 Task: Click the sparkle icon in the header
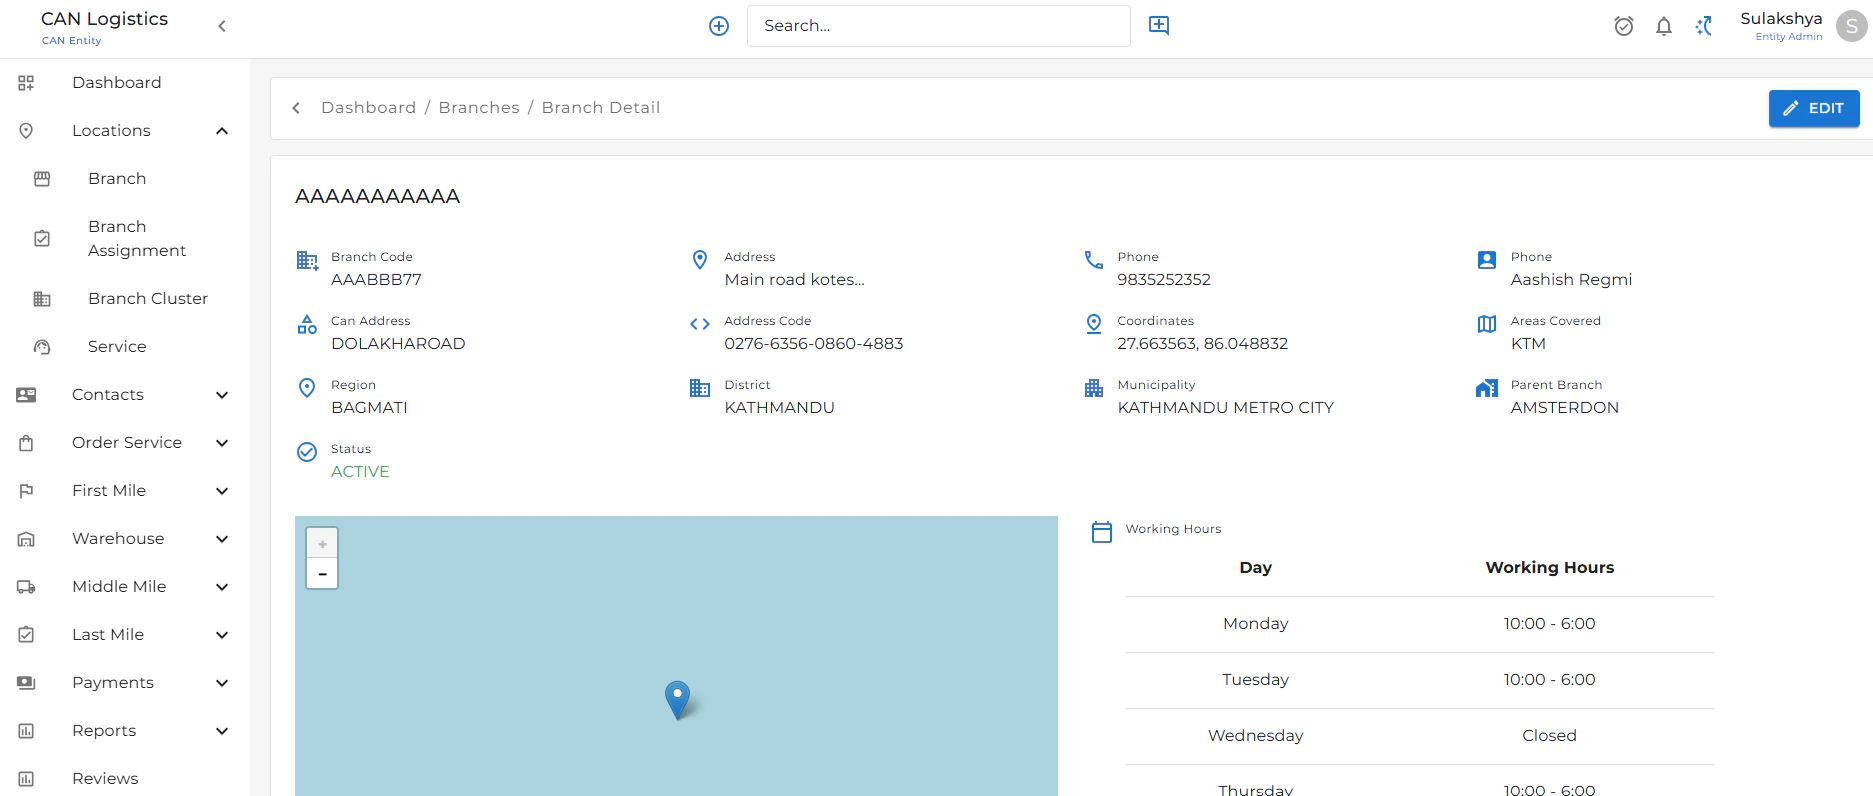pos(1704,26)
